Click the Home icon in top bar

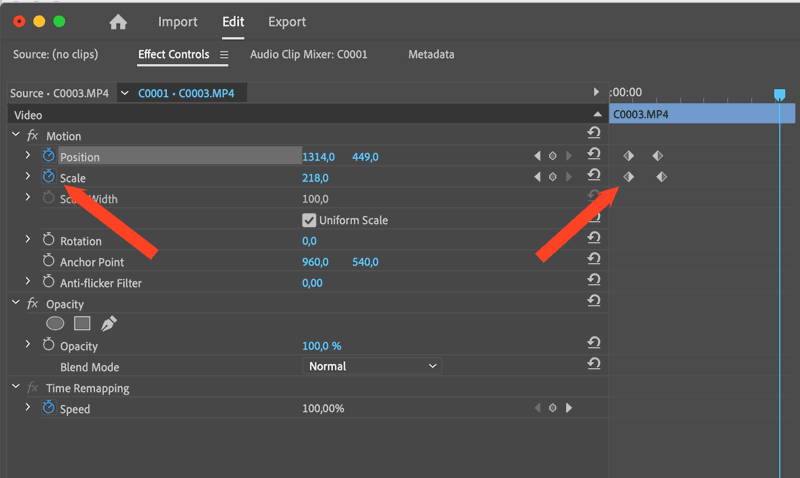tap(118, 22)
